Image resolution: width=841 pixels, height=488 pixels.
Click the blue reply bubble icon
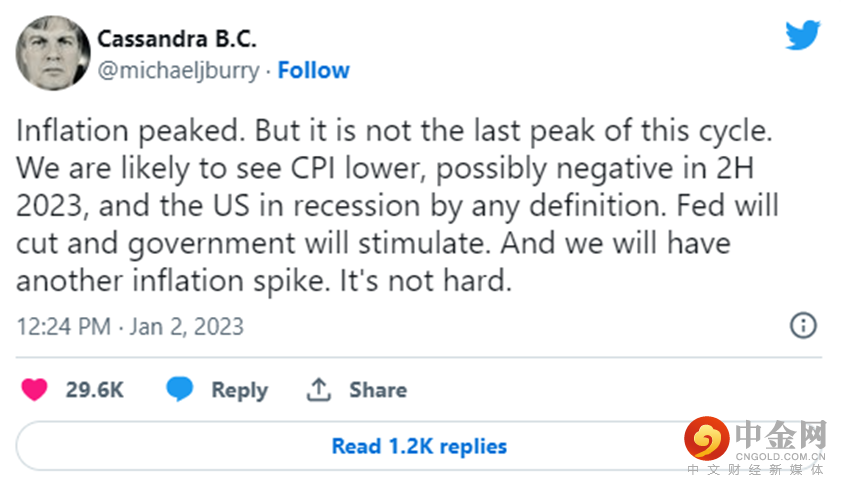[181, 389]
